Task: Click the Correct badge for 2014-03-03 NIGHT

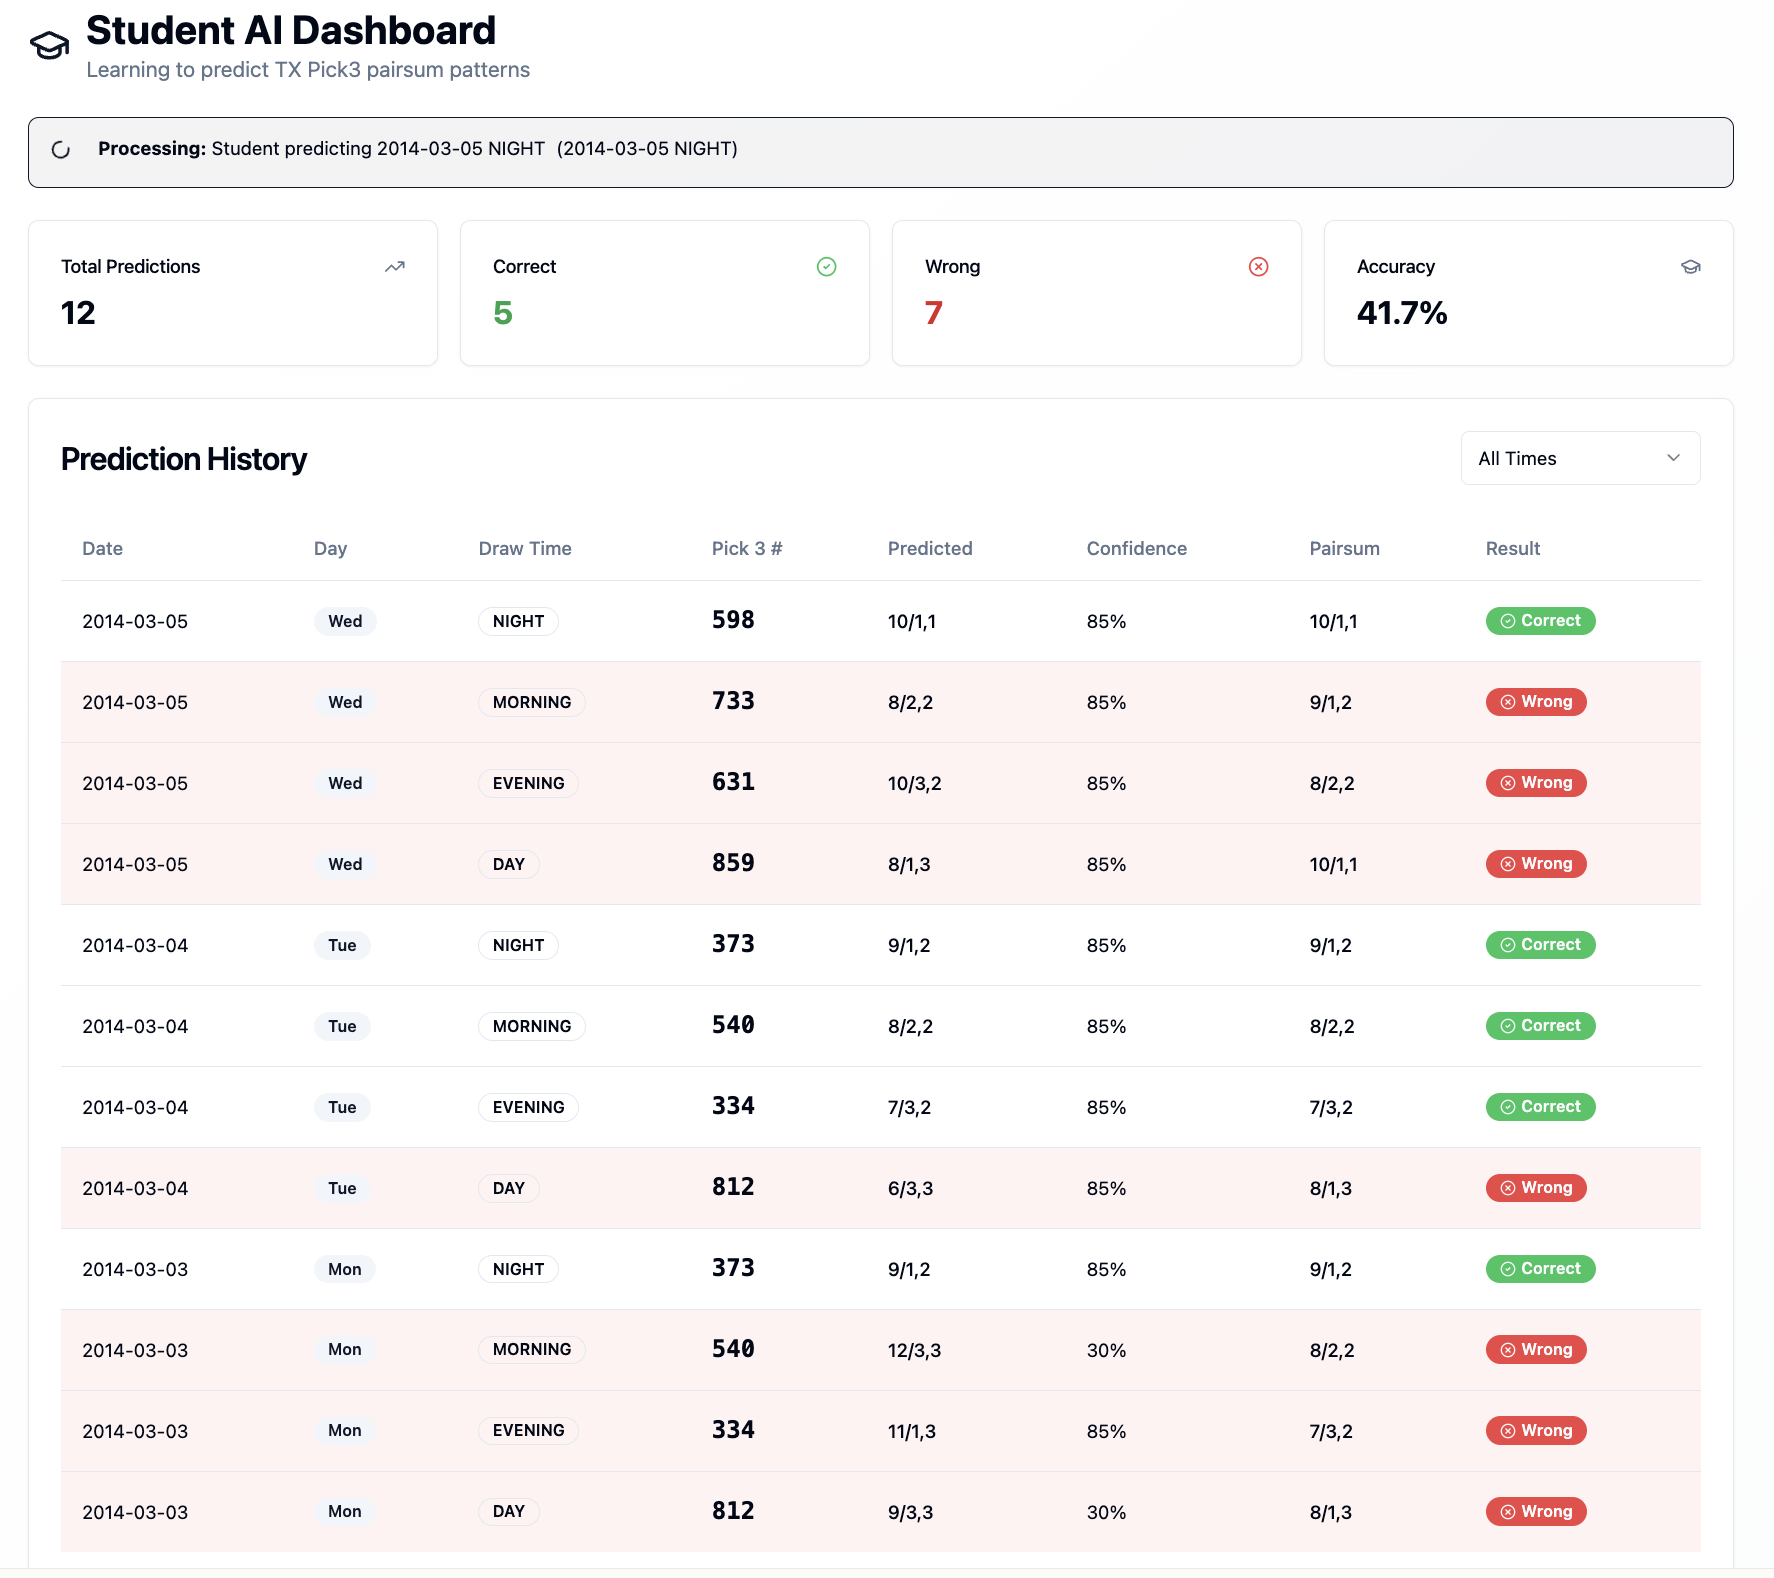Action: click(x=1540, y=1269)
